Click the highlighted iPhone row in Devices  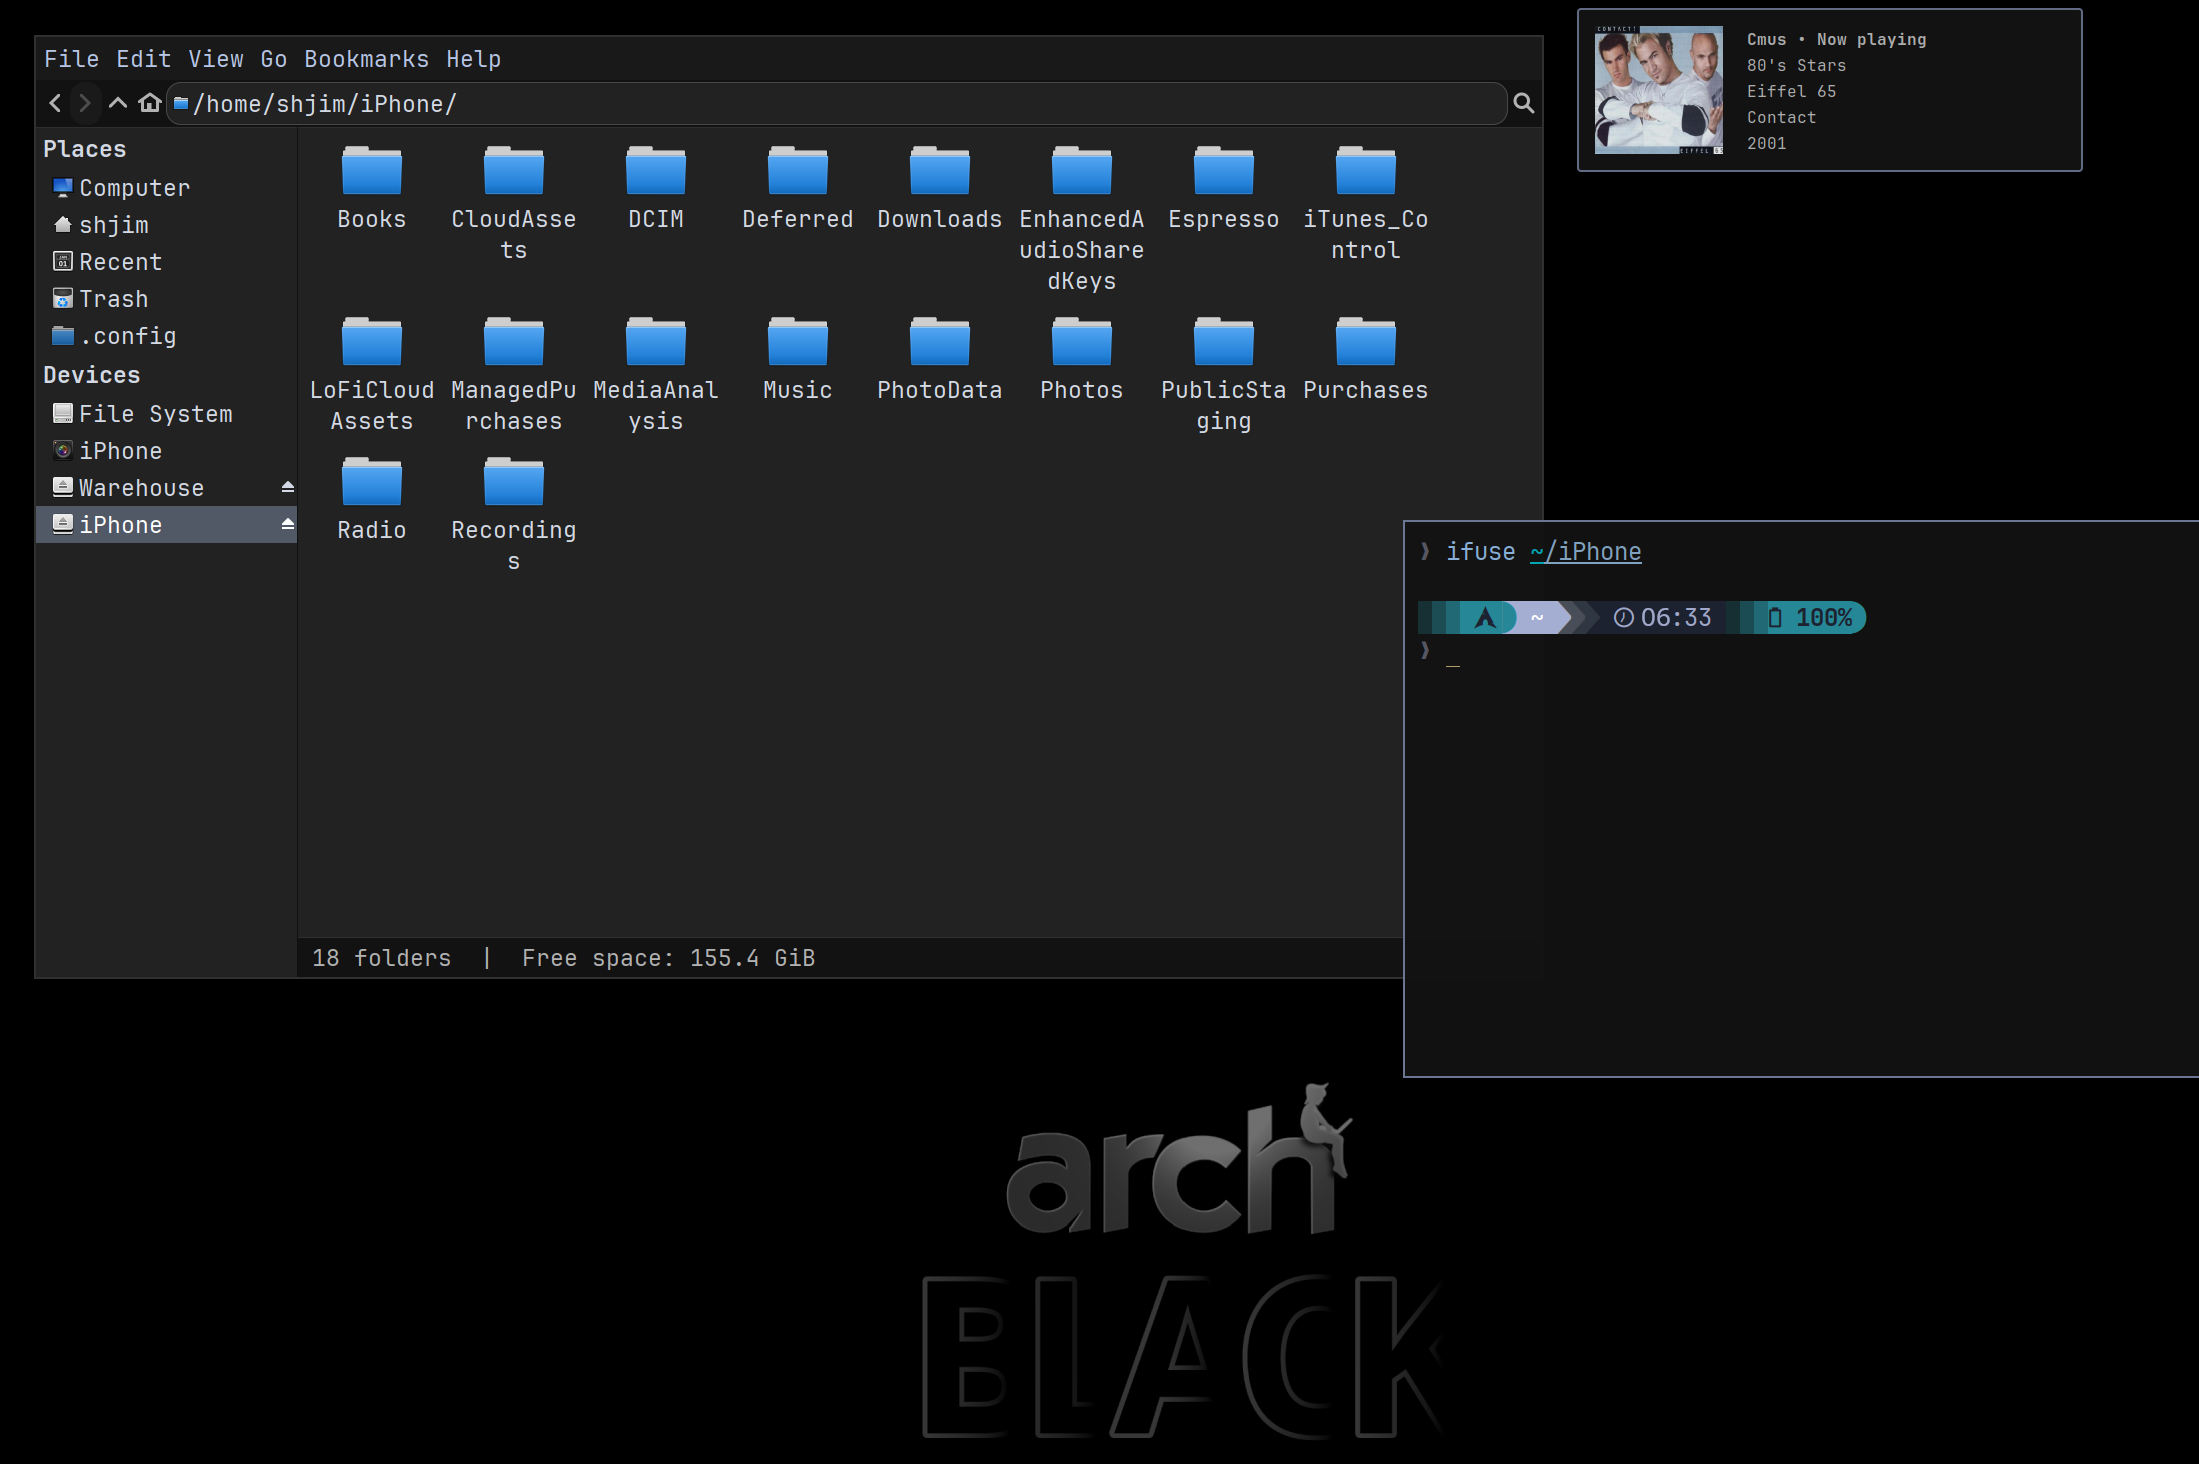(166, 525)
